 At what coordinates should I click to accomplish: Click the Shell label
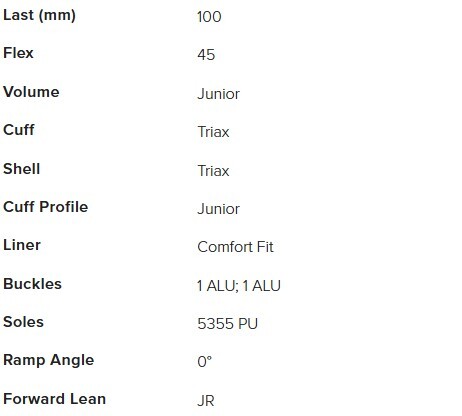coord(22,169)
